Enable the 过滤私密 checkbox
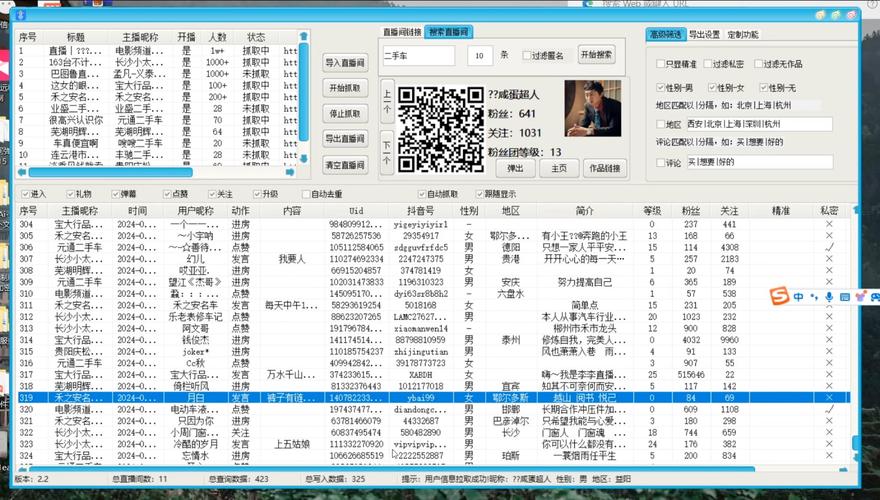The height and width of the screenshot is (500, 880). (708, 64)
